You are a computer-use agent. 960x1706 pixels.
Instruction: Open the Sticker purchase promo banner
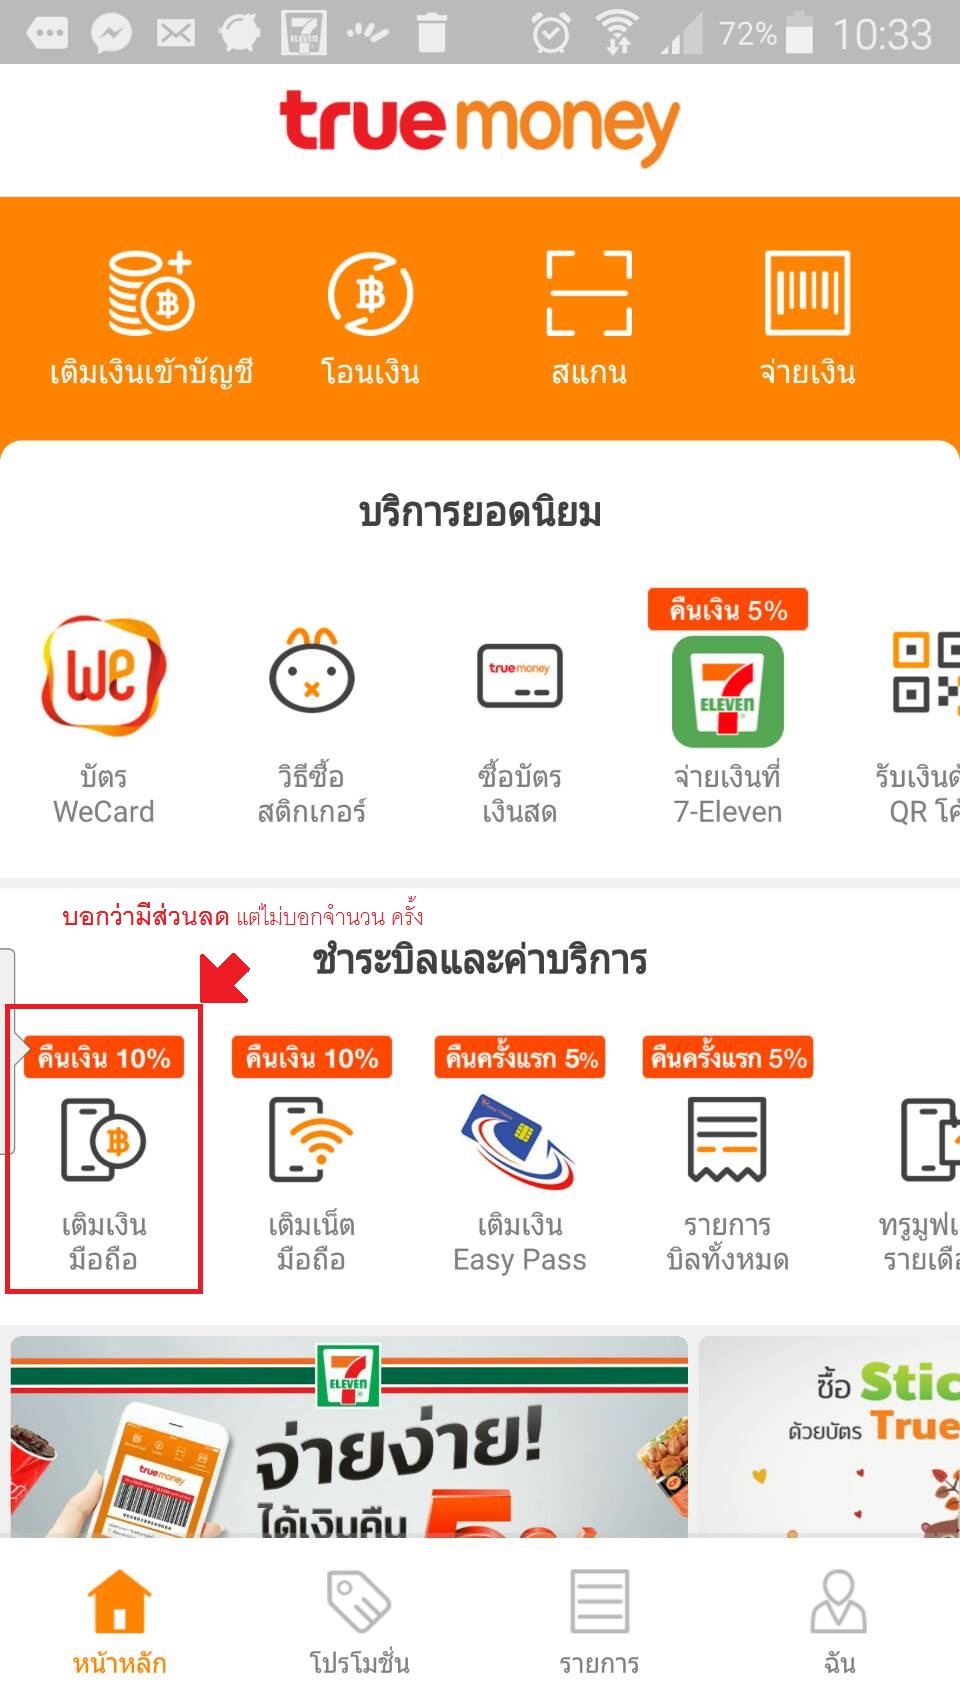point(829,1437)
